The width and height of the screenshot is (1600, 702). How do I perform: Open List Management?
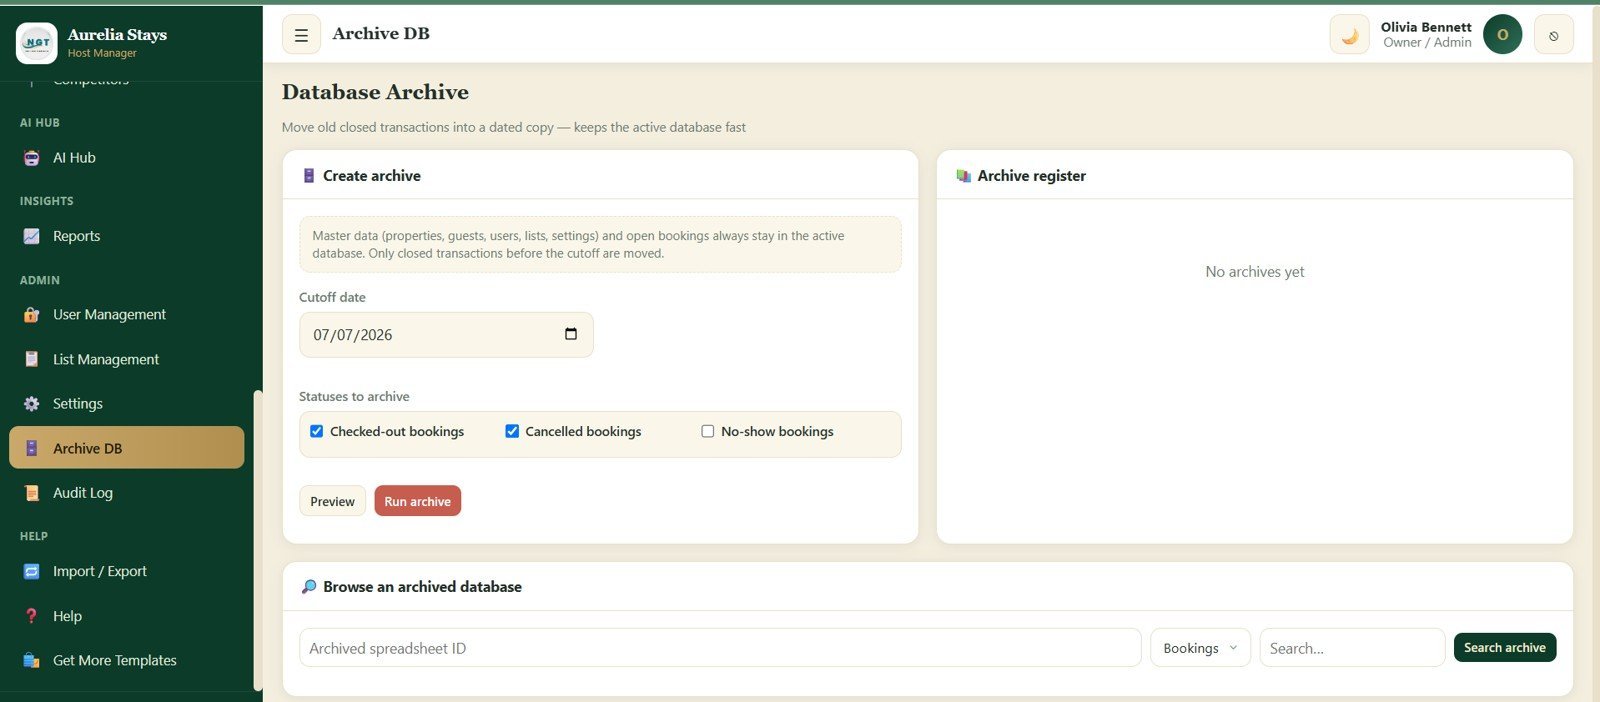tap(126, 359)
